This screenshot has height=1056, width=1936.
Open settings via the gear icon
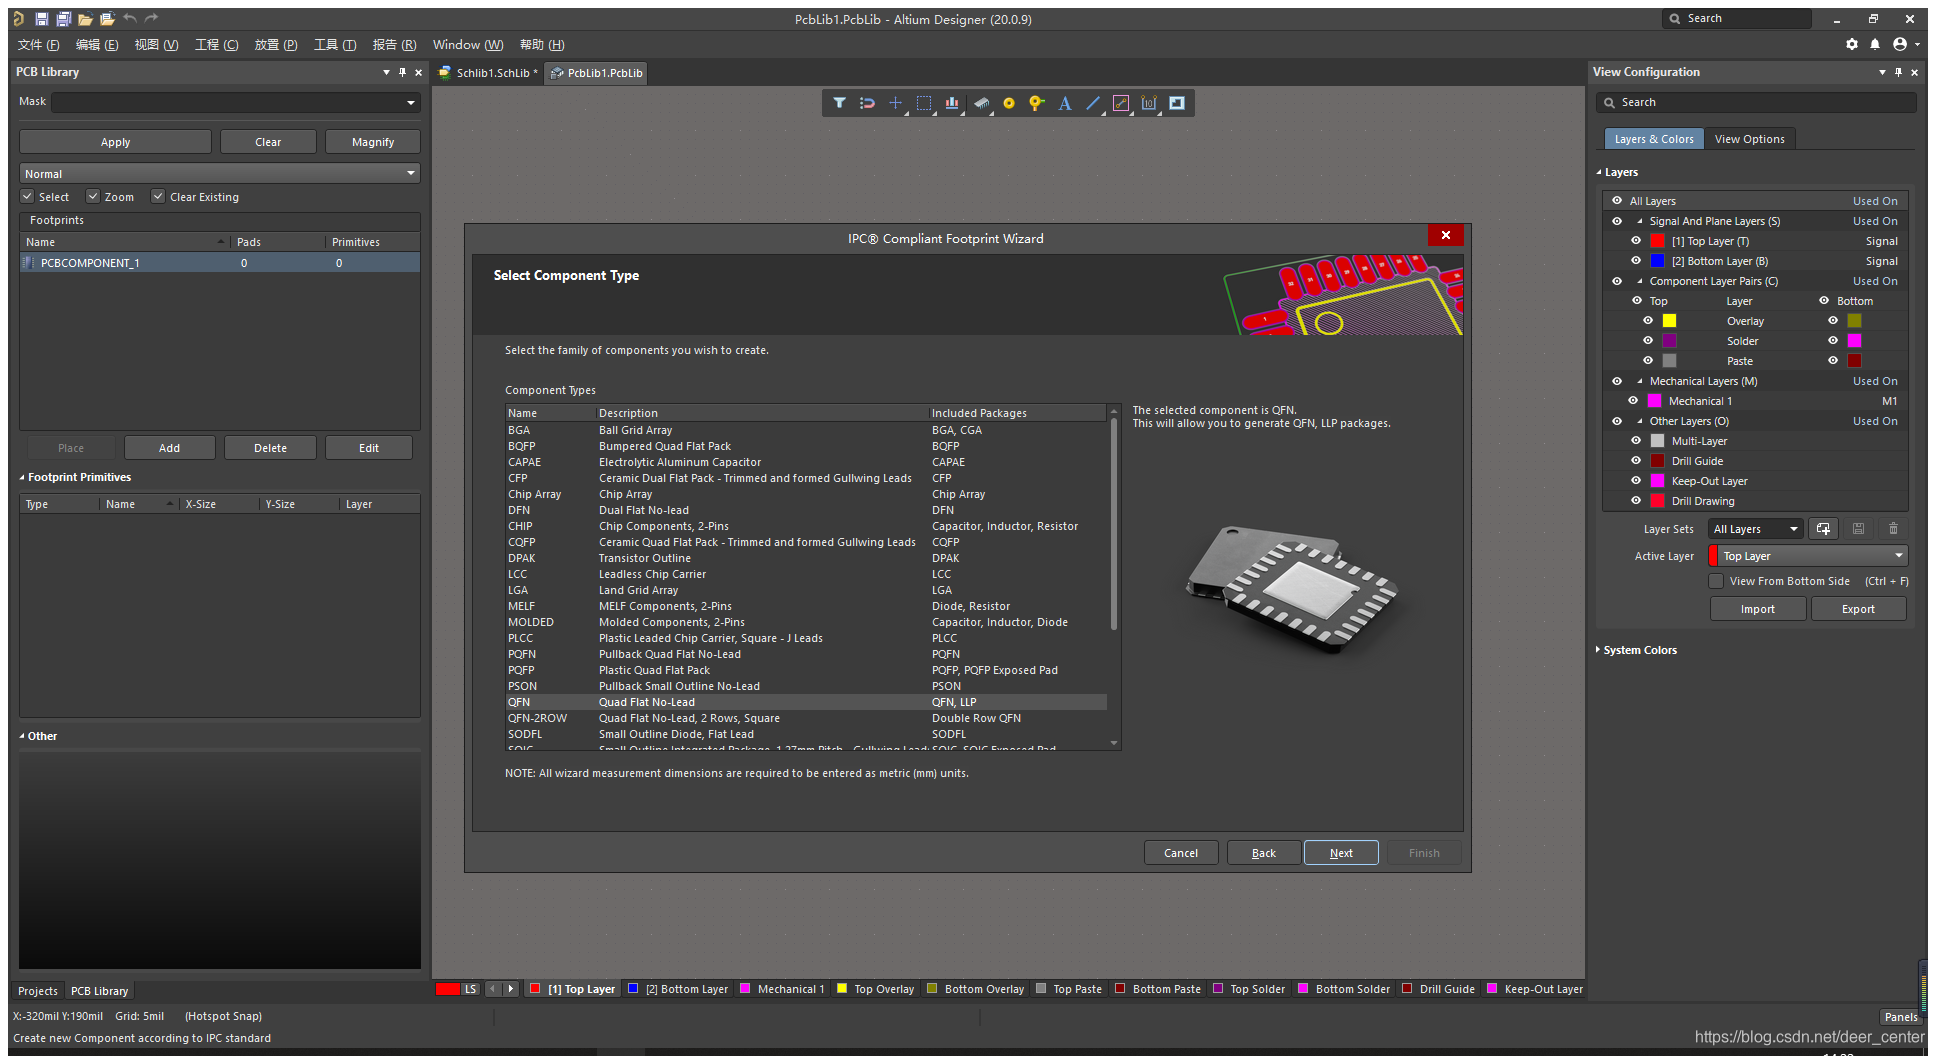pos(1852,44)
